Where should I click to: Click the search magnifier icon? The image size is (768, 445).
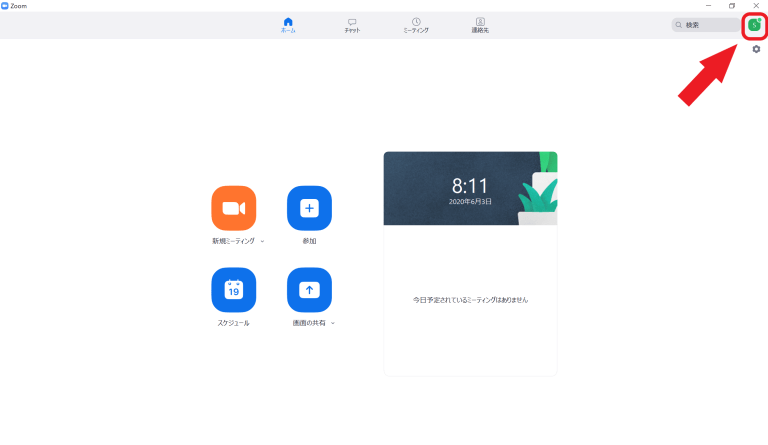click(679, 25)
